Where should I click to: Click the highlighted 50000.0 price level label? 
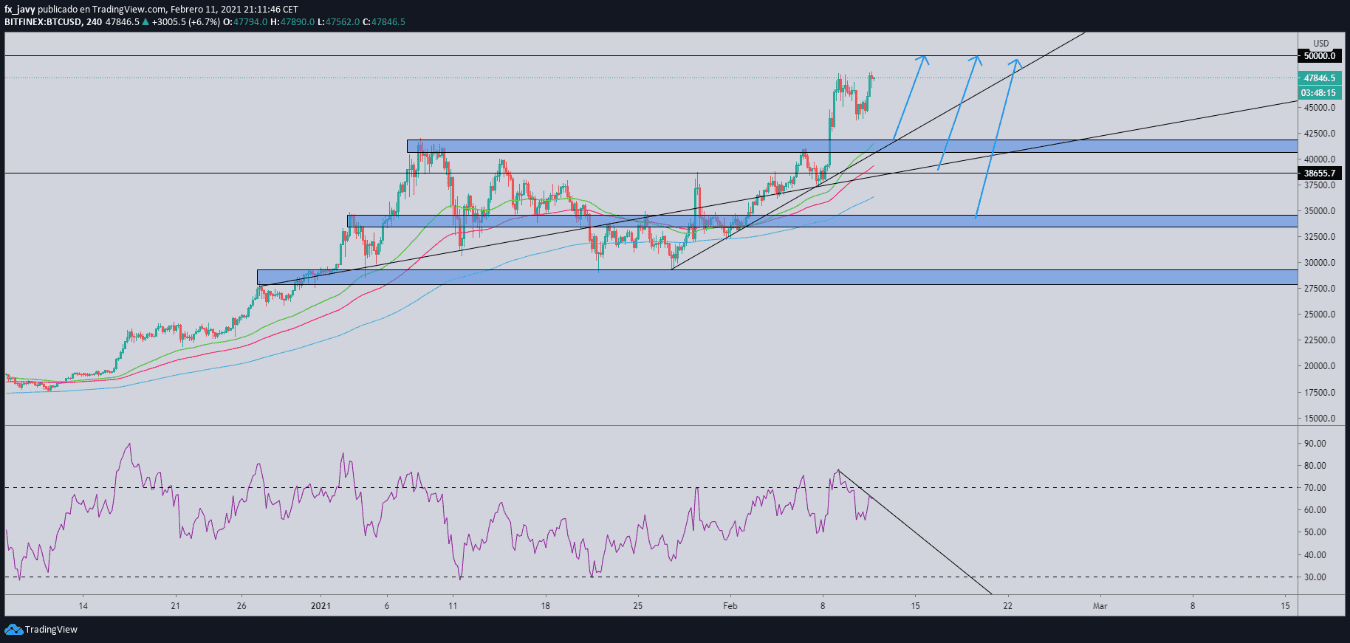(x=1318, y=56)
